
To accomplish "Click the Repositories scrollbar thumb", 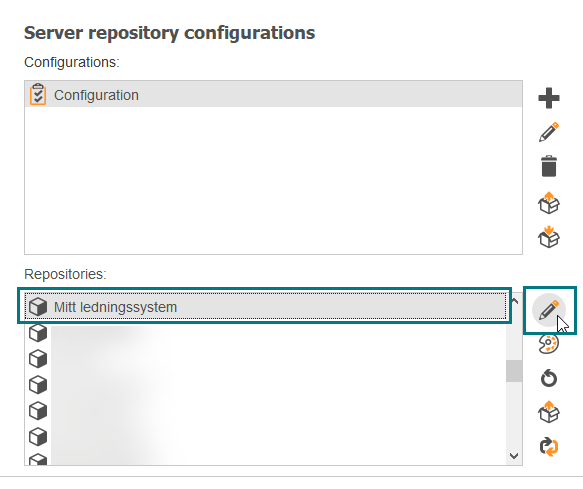I will click(x=514, y=370).
